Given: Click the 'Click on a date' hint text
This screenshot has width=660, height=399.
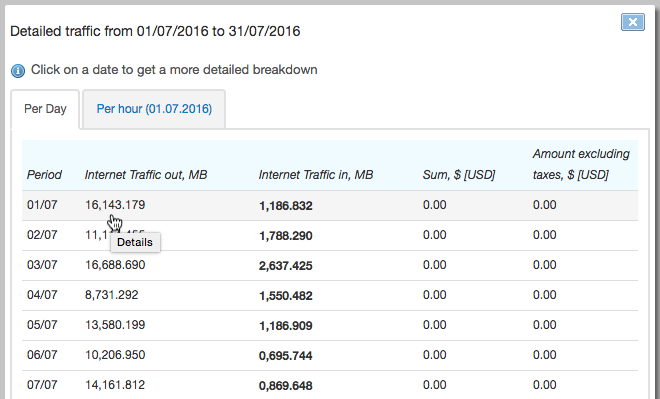Looking at the screenshot, I should tap(174, 70).
